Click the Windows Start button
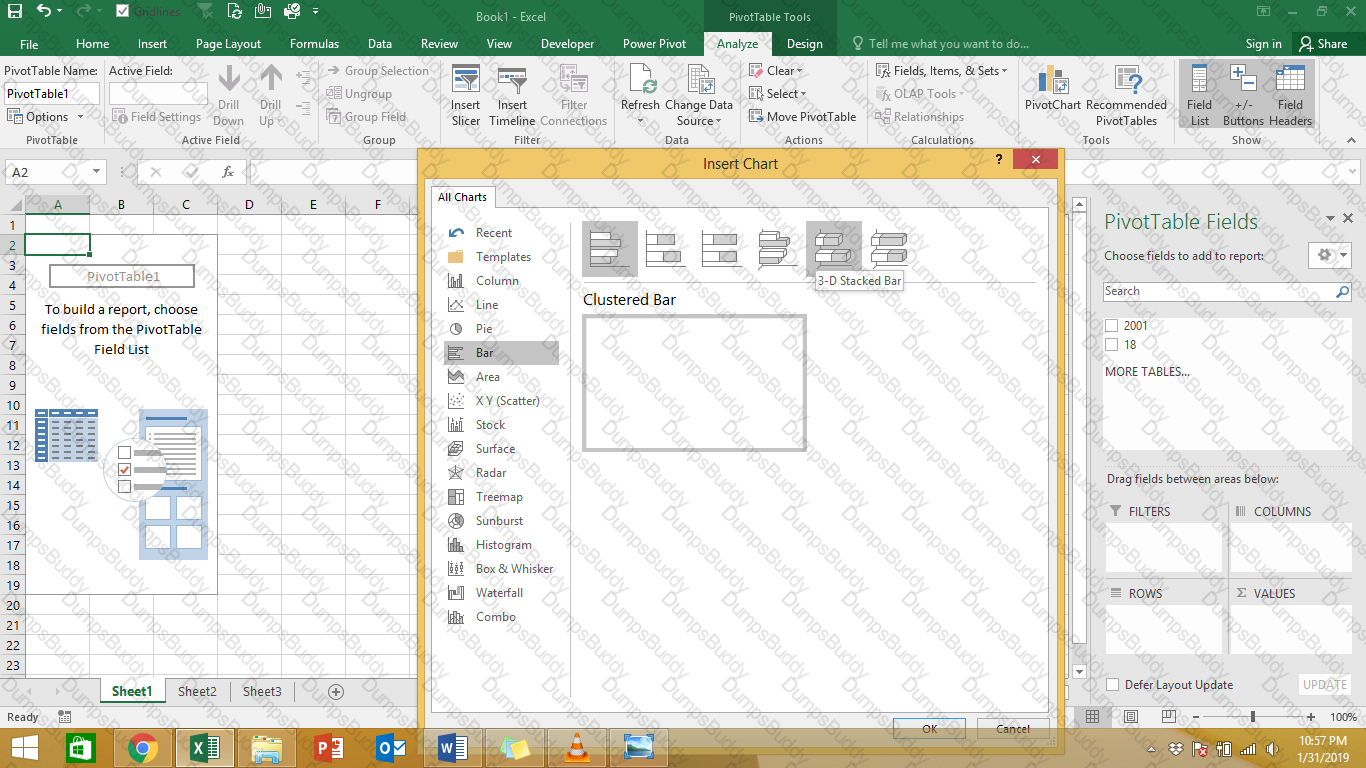The height and width of the screenshot is (768, 1366). (24, 748)
